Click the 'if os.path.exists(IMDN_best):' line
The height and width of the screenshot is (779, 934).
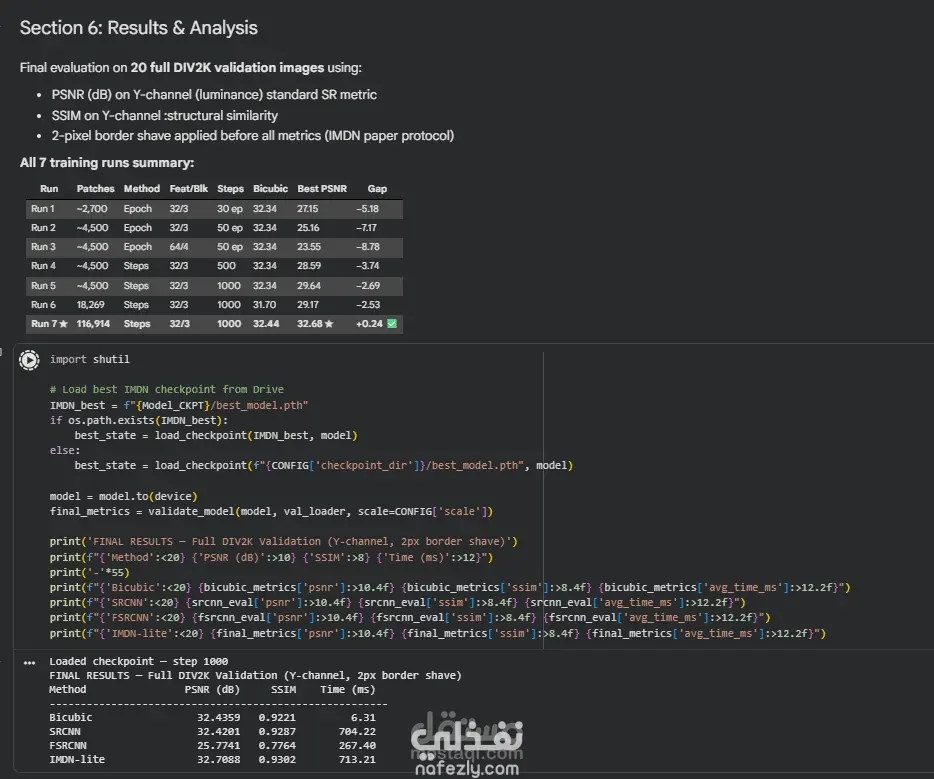[x=139, y=420]
